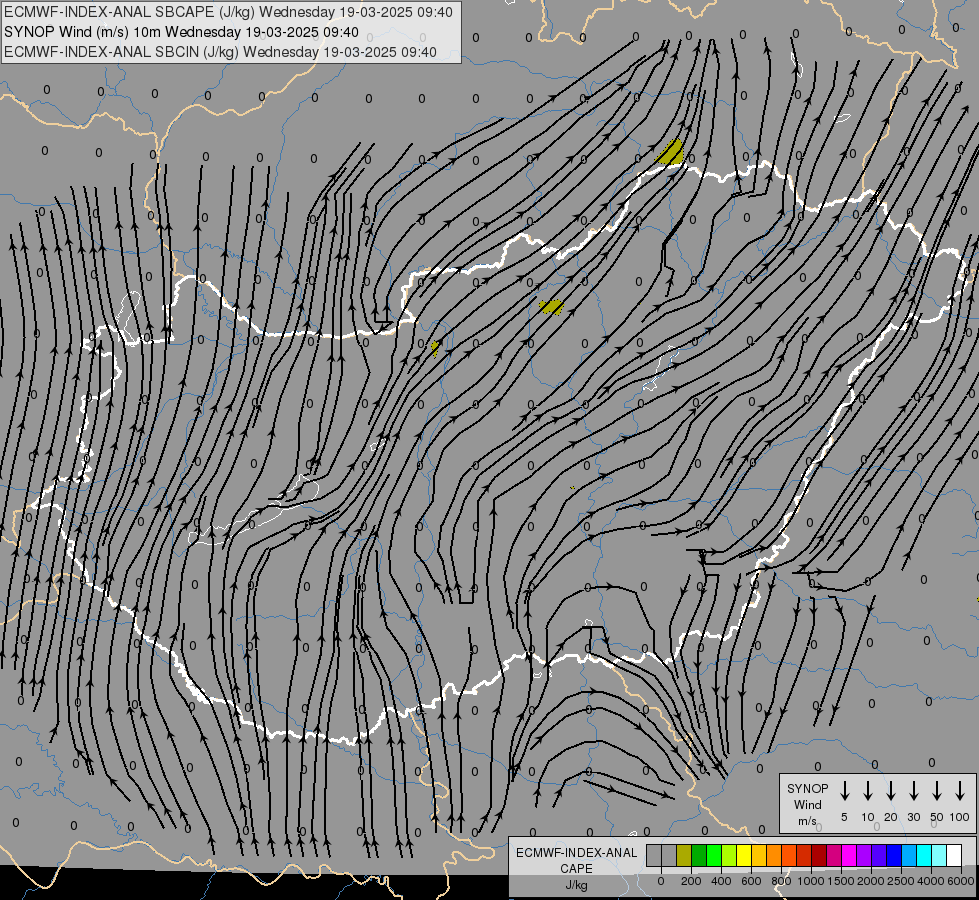Click the 5 m/s wind arrow symbol
The width and height of the screenshot is (979, 900).
click(x=845, y=791)
